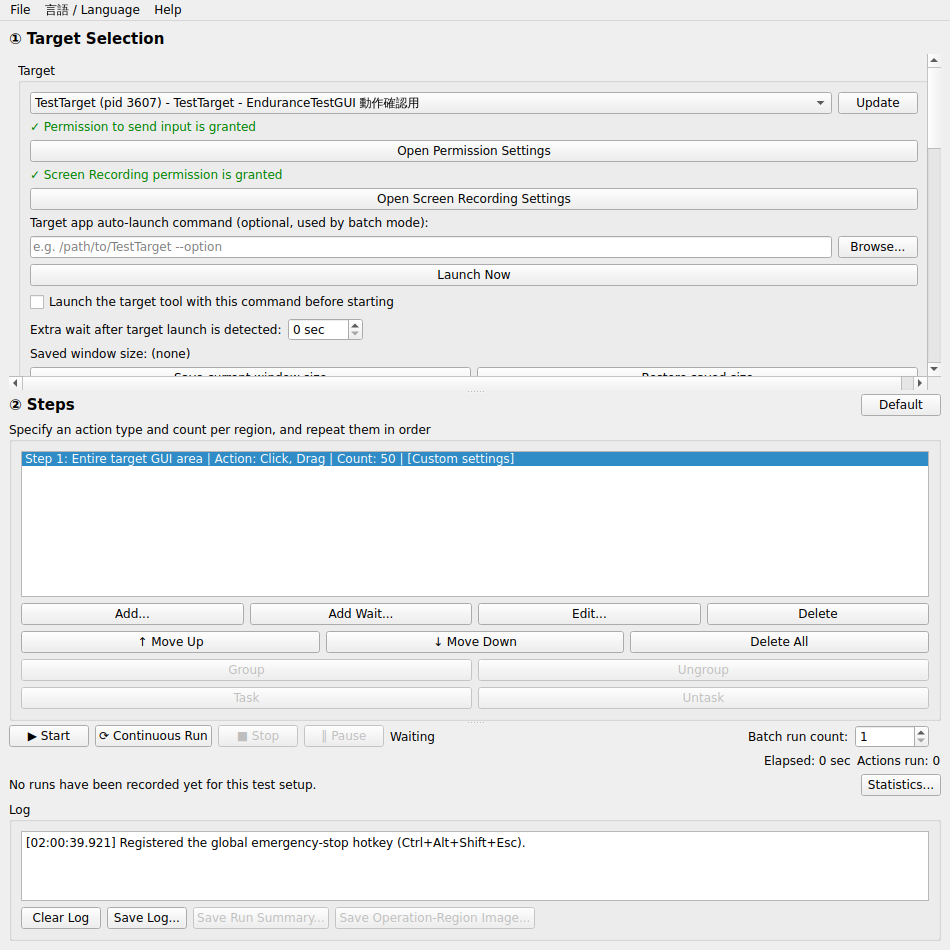Increase extra wait seconds with up arrow
Screen dimensions: 950x950
pyautogui.click(x=355, y=325)
